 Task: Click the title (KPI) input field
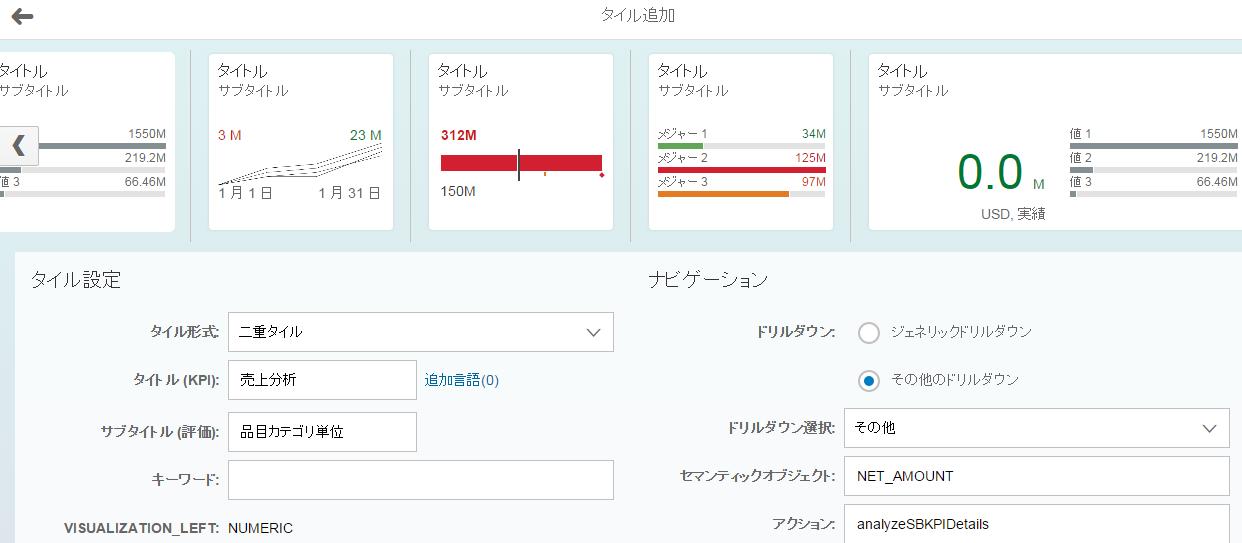click(322, 380)
